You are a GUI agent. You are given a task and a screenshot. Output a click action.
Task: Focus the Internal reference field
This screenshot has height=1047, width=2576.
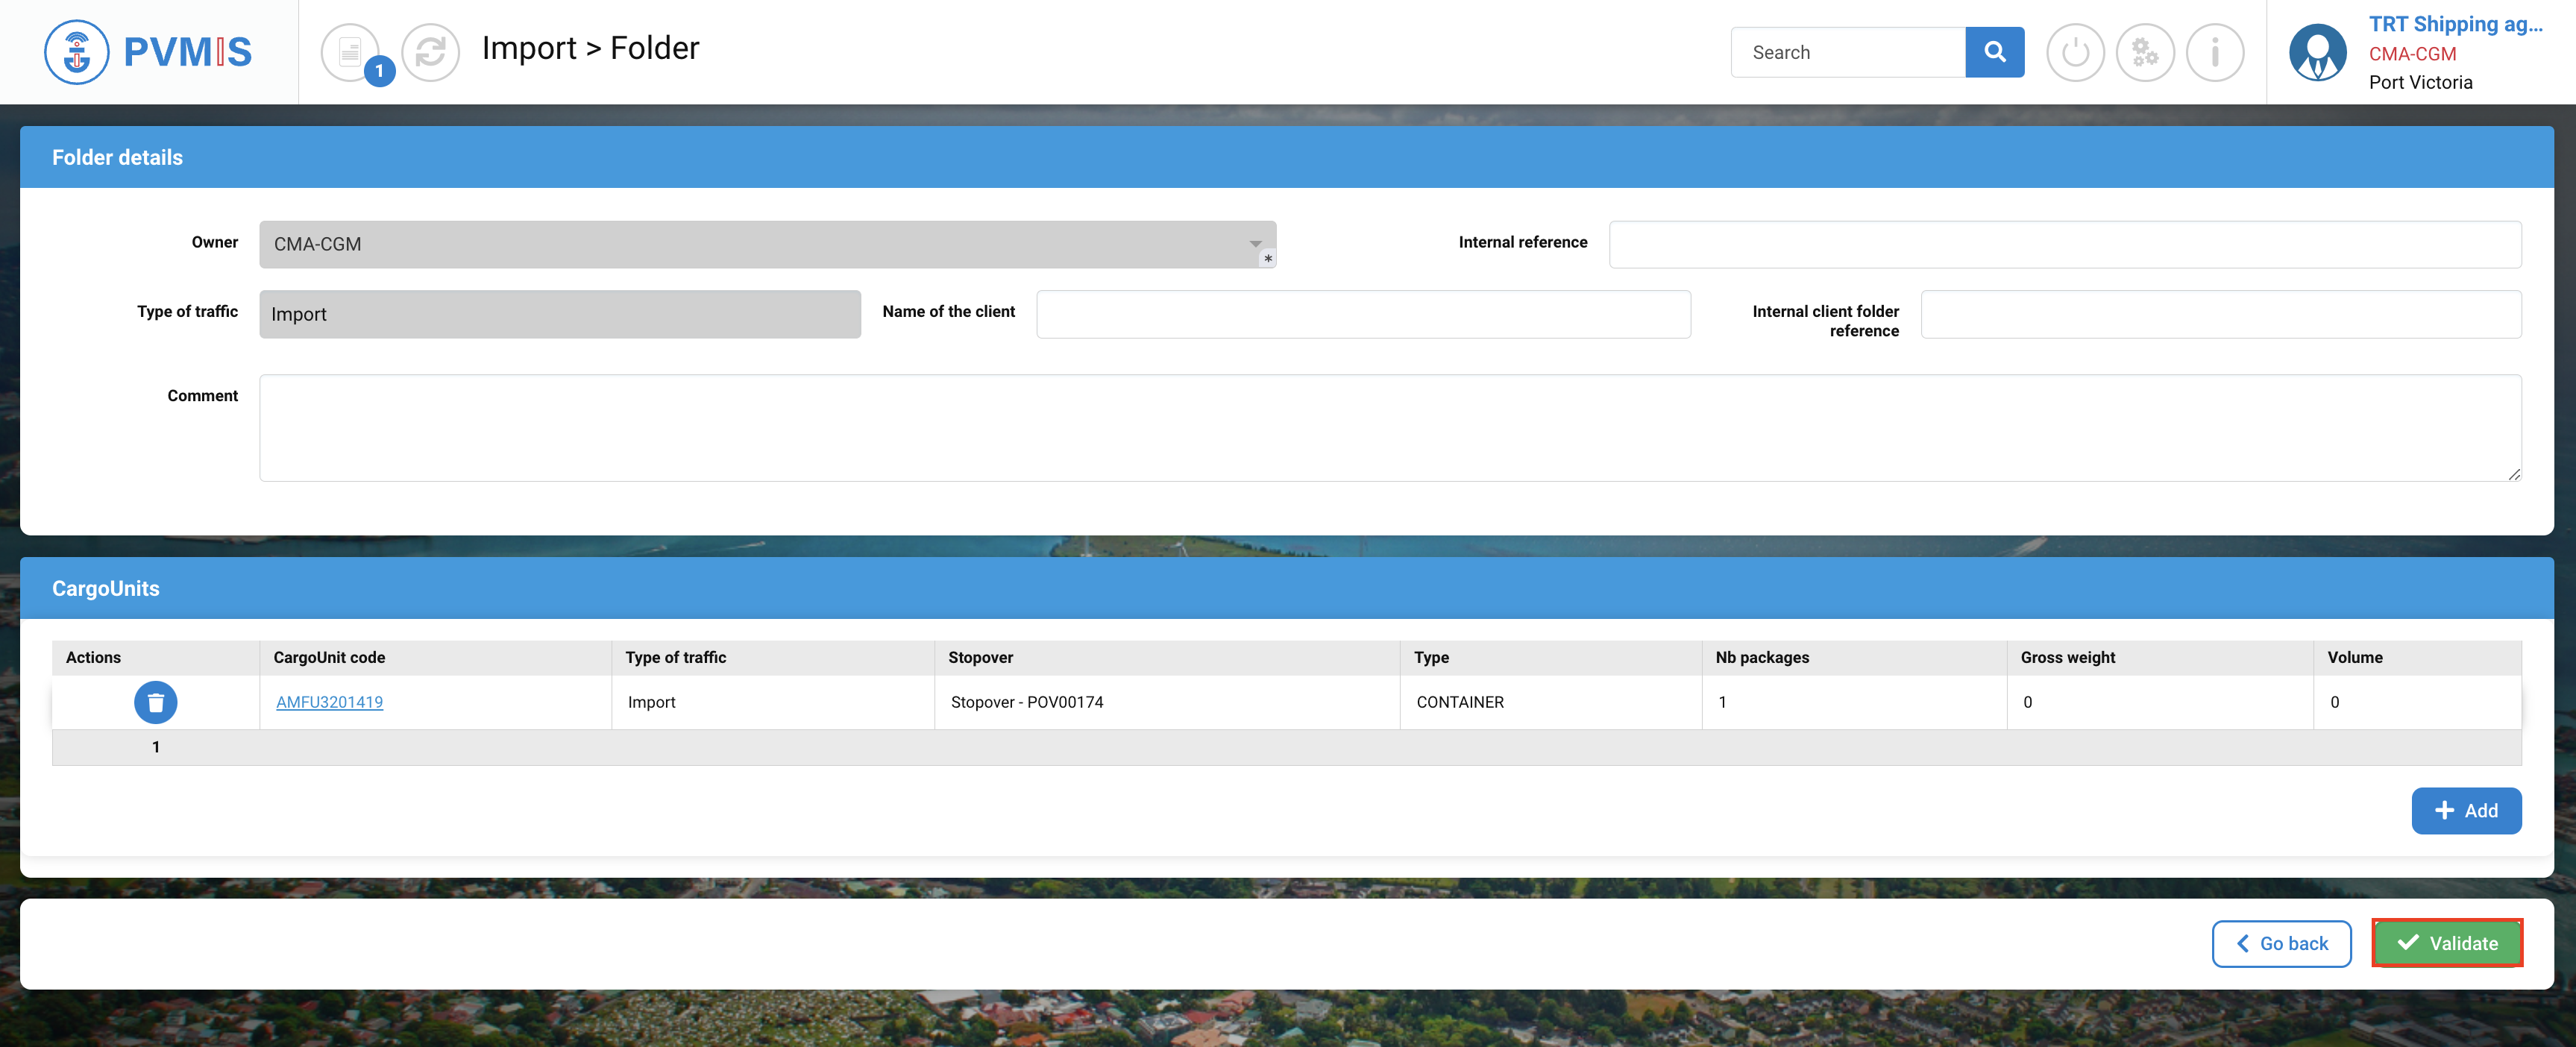[2064, 244]
